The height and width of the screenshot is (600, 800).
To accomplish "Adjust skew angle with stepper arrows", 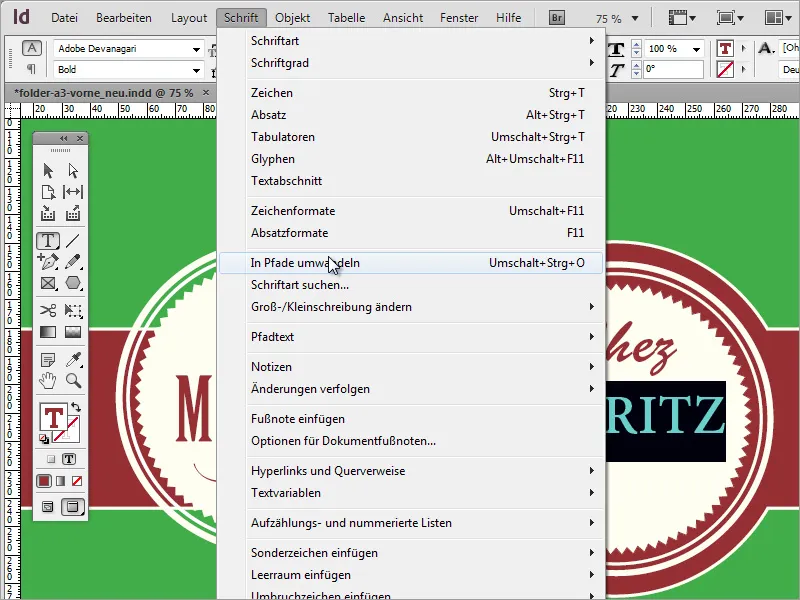I will pyautogui.click(x=636, y=69).
